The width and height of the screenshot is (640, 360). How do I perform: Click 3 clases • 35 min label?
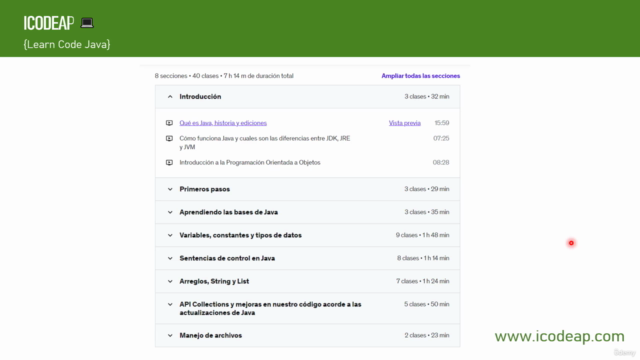427,212
